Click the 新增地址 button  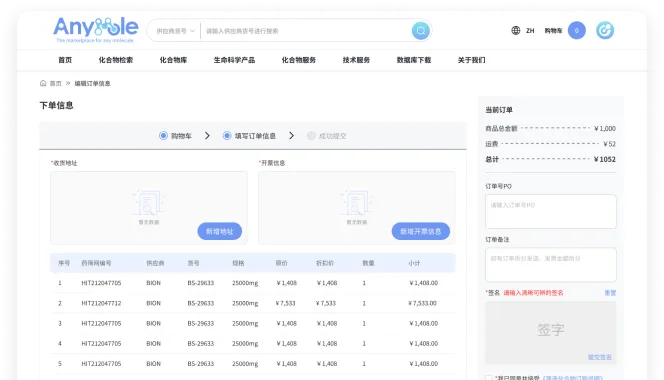coord(220,231)
